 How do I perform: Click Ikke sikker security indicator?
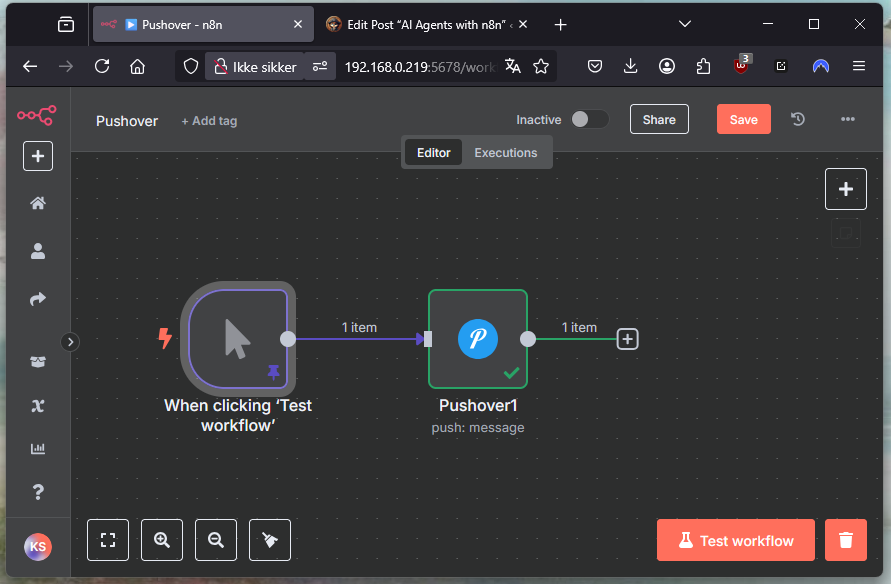255,67
